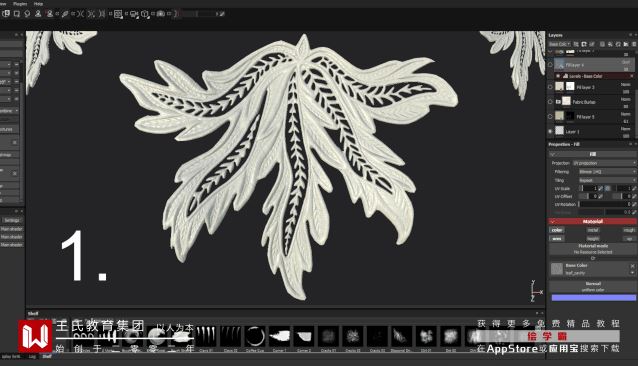This screenshot has width=638, height=366.
Task: Toggle visibility of Layer 1
Action: 551,131
